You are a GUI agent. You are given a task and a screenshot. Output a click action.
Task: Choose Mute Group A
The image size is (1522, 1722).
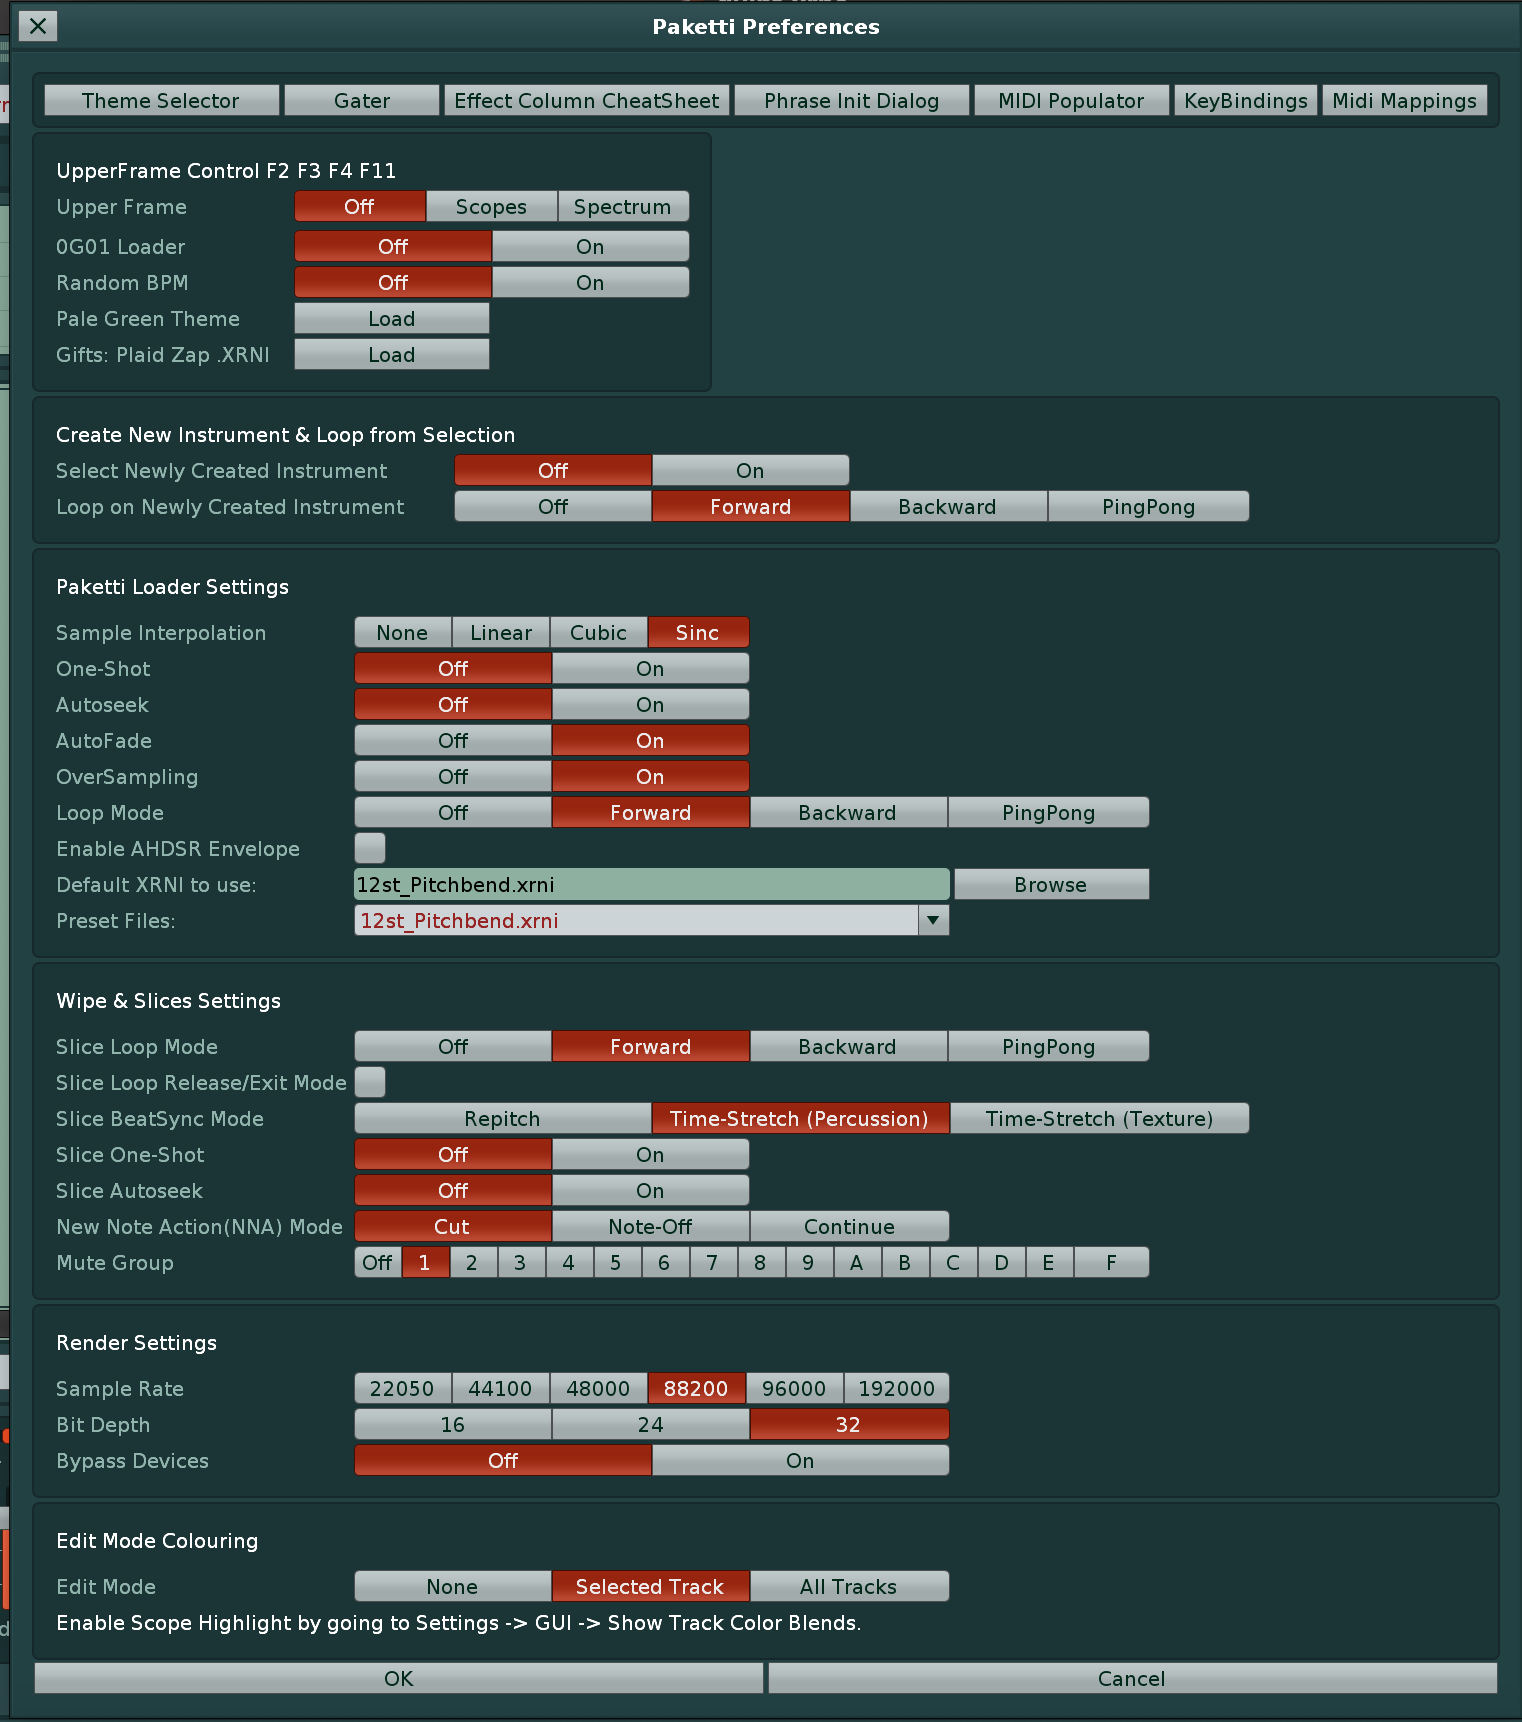(856, 1262)
